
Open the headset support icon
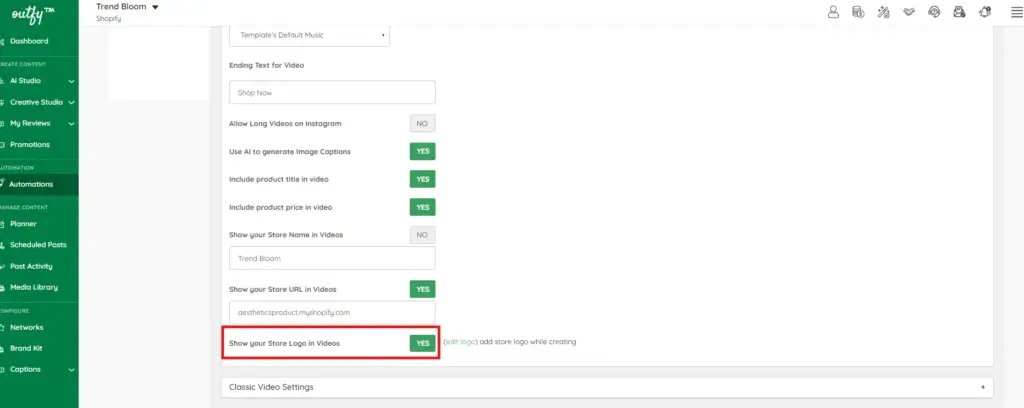[934, 12]
